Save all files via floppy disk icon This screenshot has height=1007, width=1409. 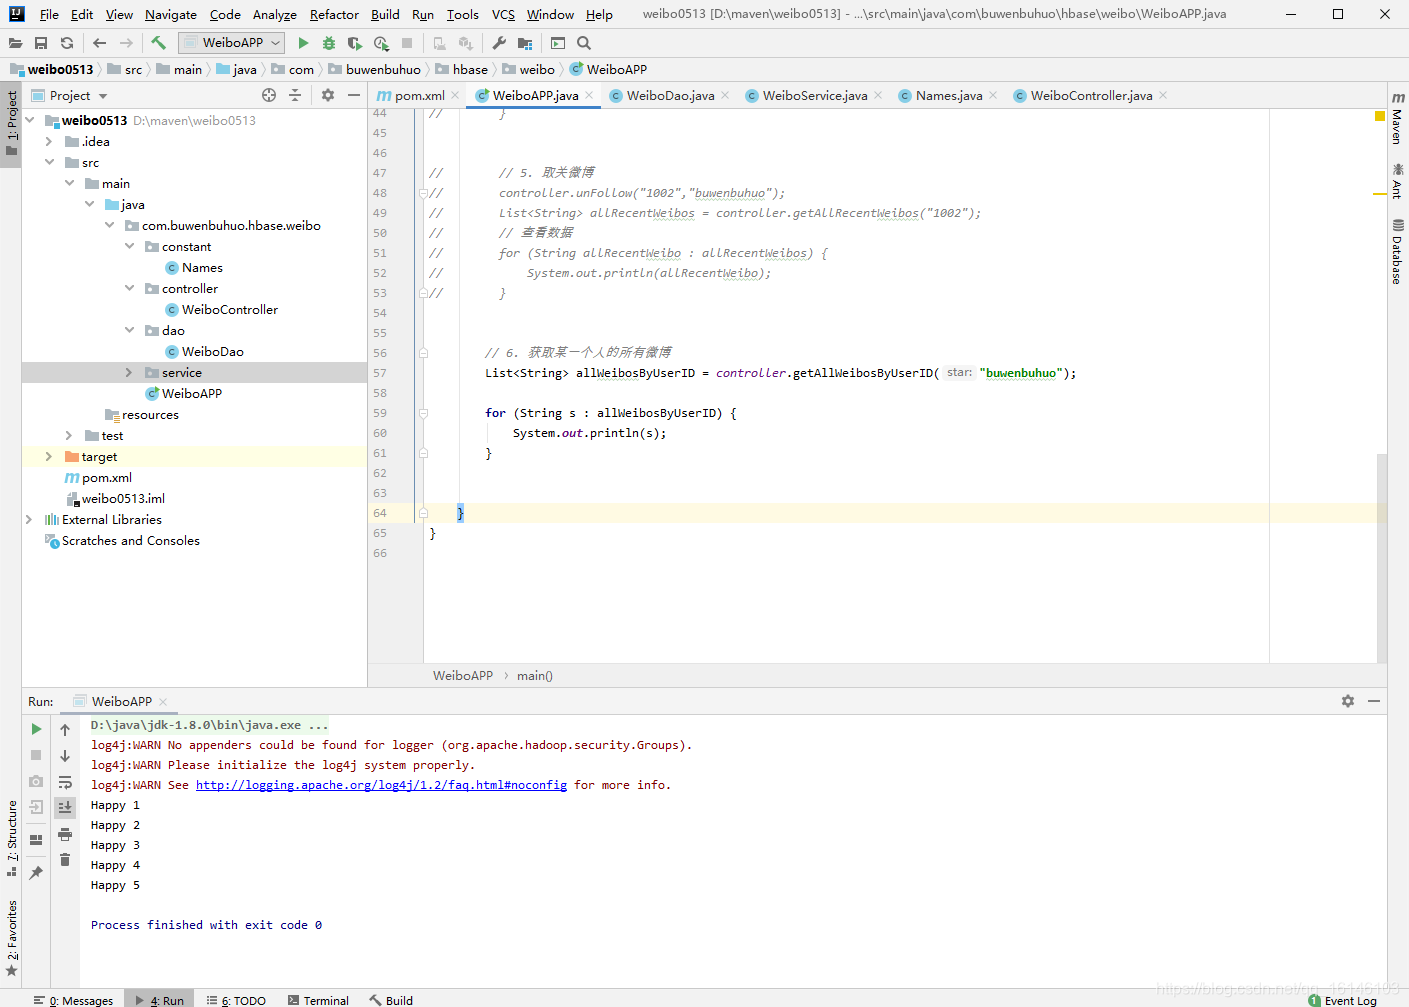tap(41, 43)
